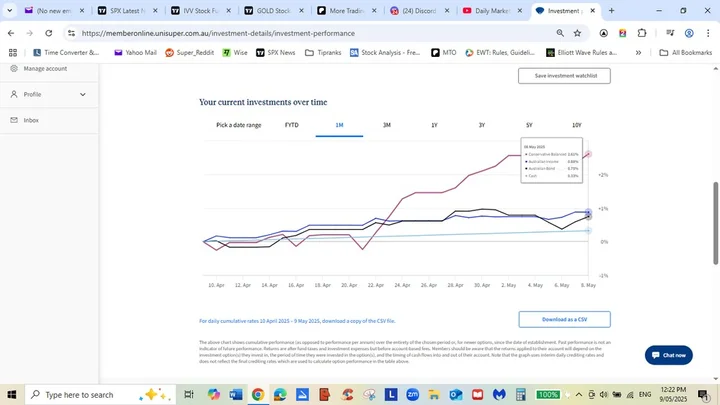
Task: Open the Profile person icon in sidebar
Action: pyautogui.click(x=14, y=94)
